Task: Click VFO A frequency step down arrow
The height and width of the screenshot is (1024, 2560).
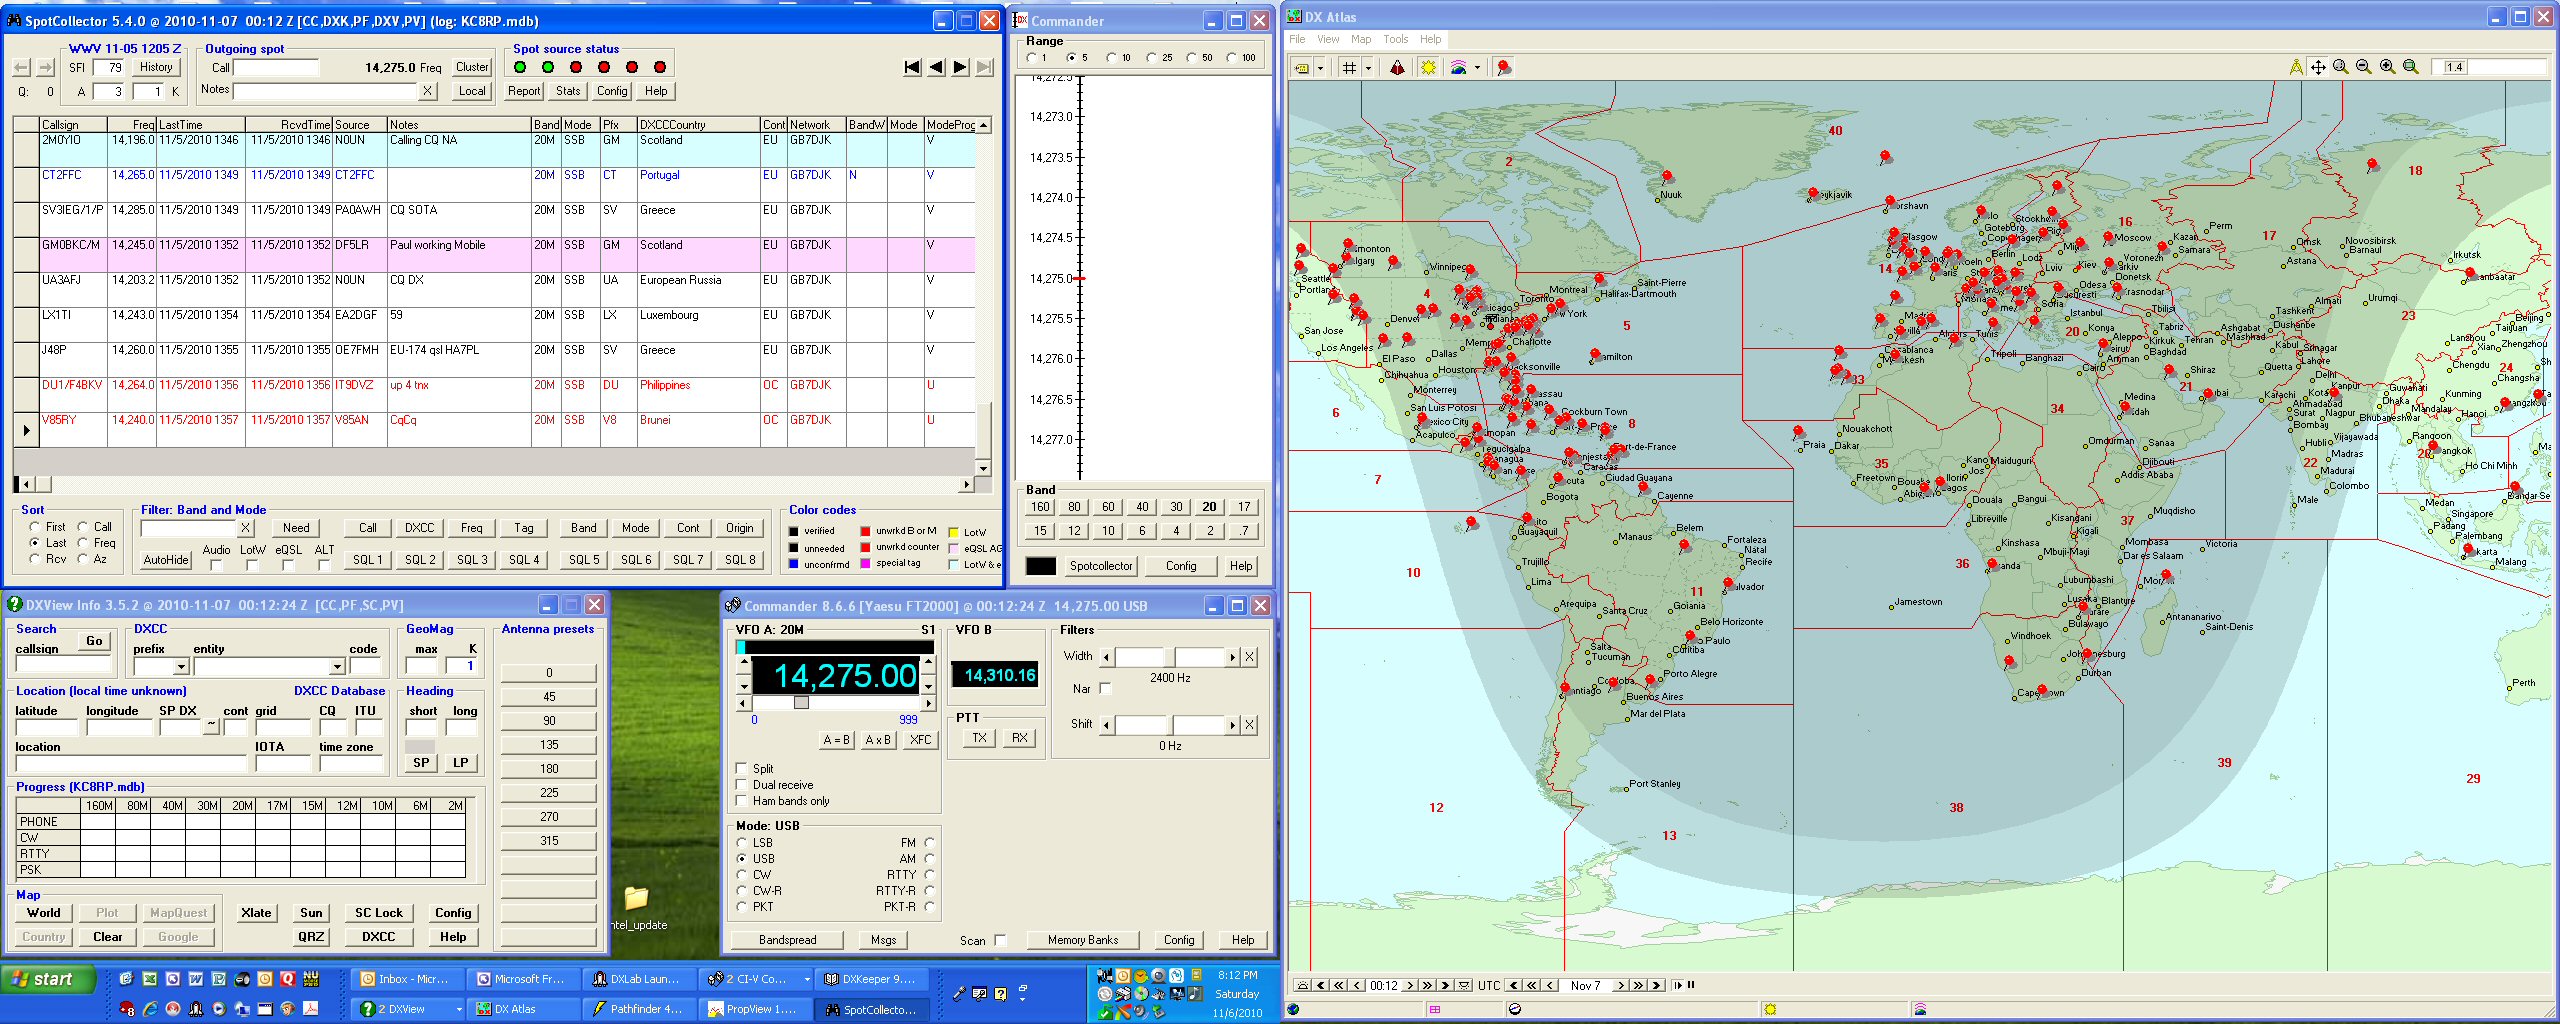Action: 743,686
